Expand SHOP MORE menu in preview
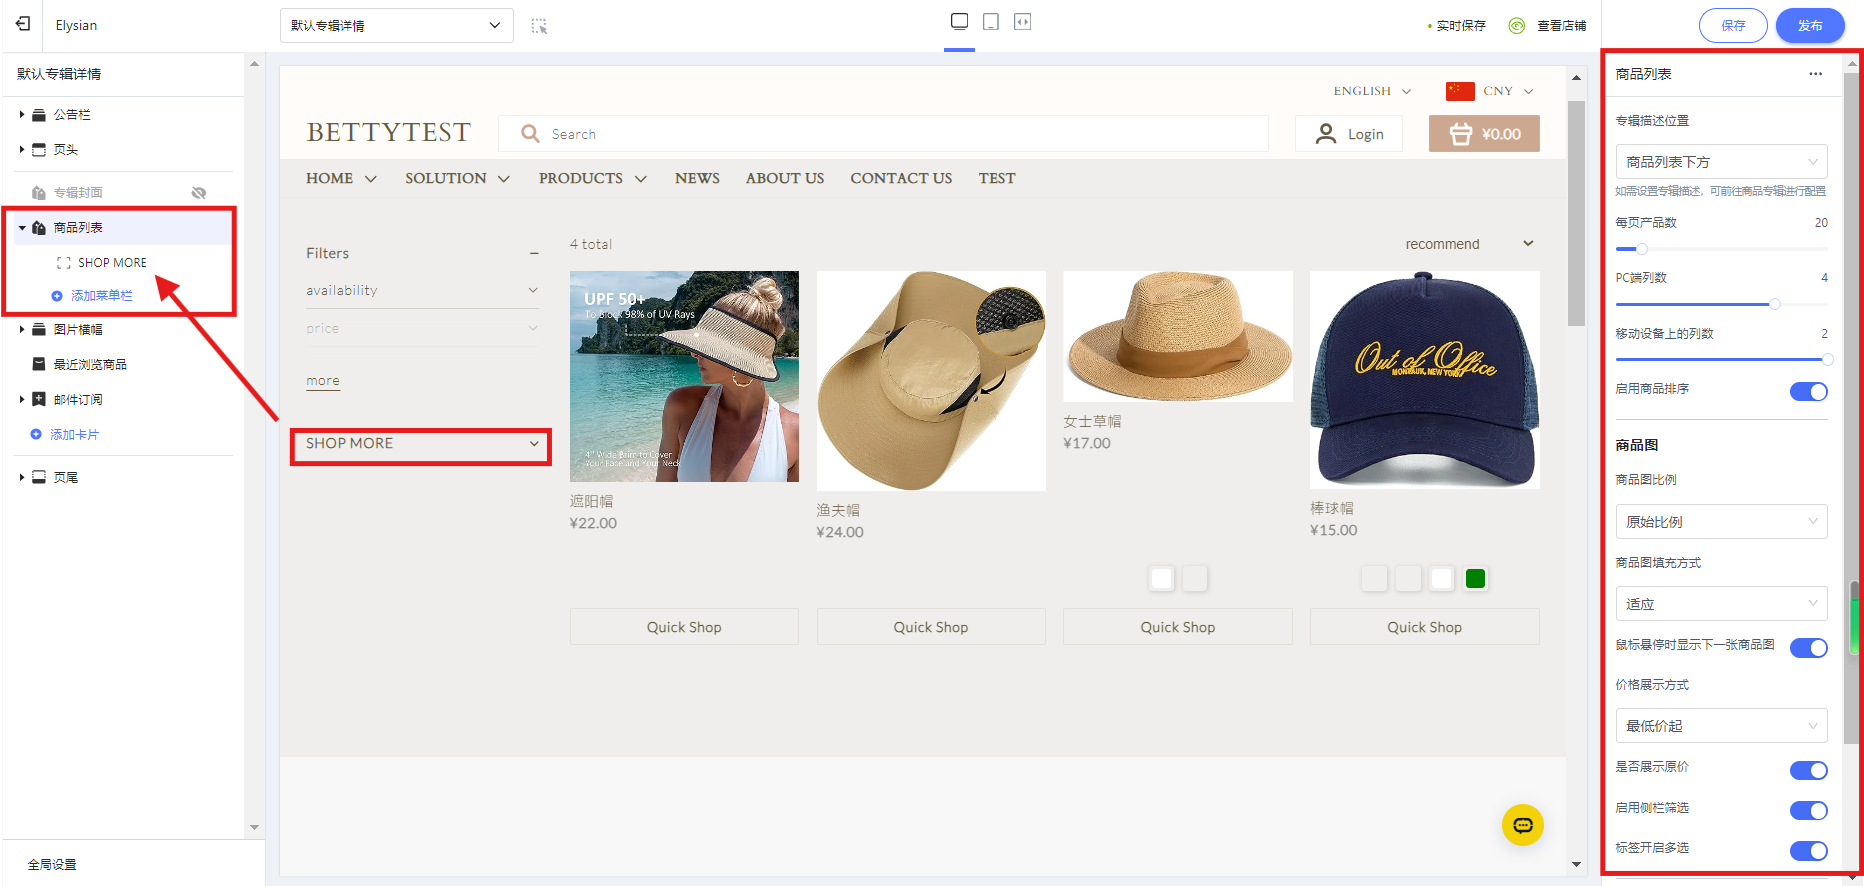Viewport: 1864px width, 886px height. point(421,444)
